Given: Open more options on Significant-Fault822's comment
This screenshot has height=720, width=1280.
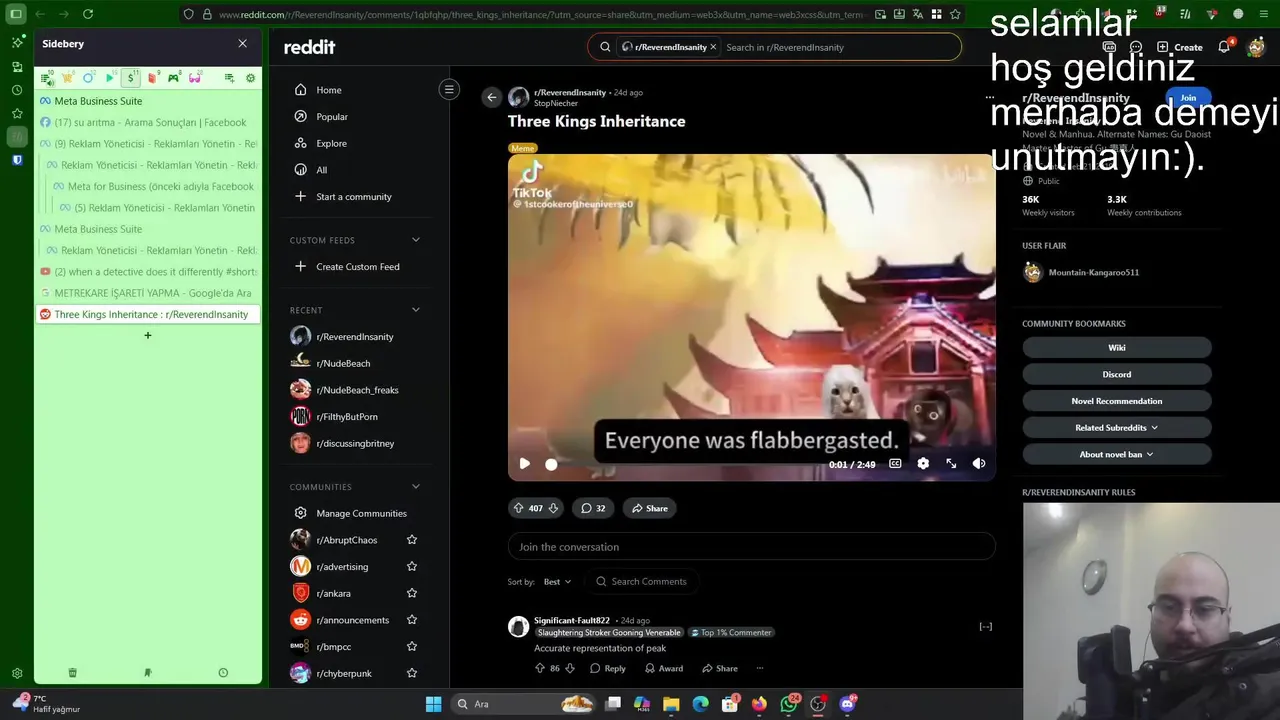Looking at the screenshot, I should pyautogui.click(x=759, y=668).
